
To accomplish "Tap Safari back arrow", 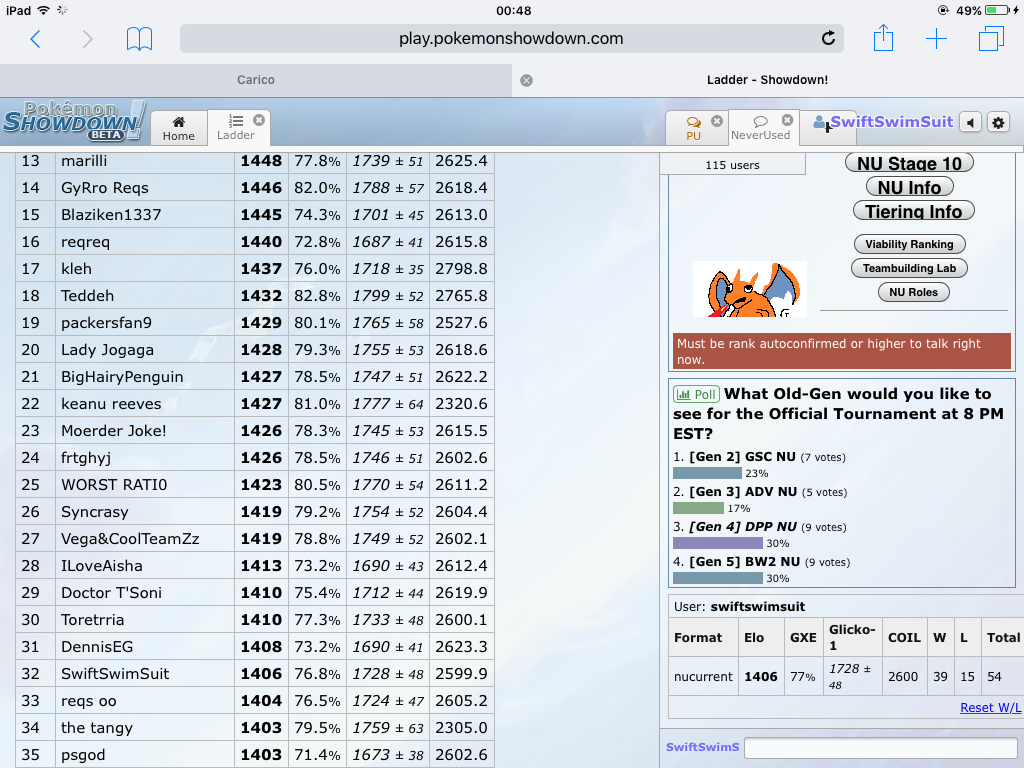I will click(36, 39).
